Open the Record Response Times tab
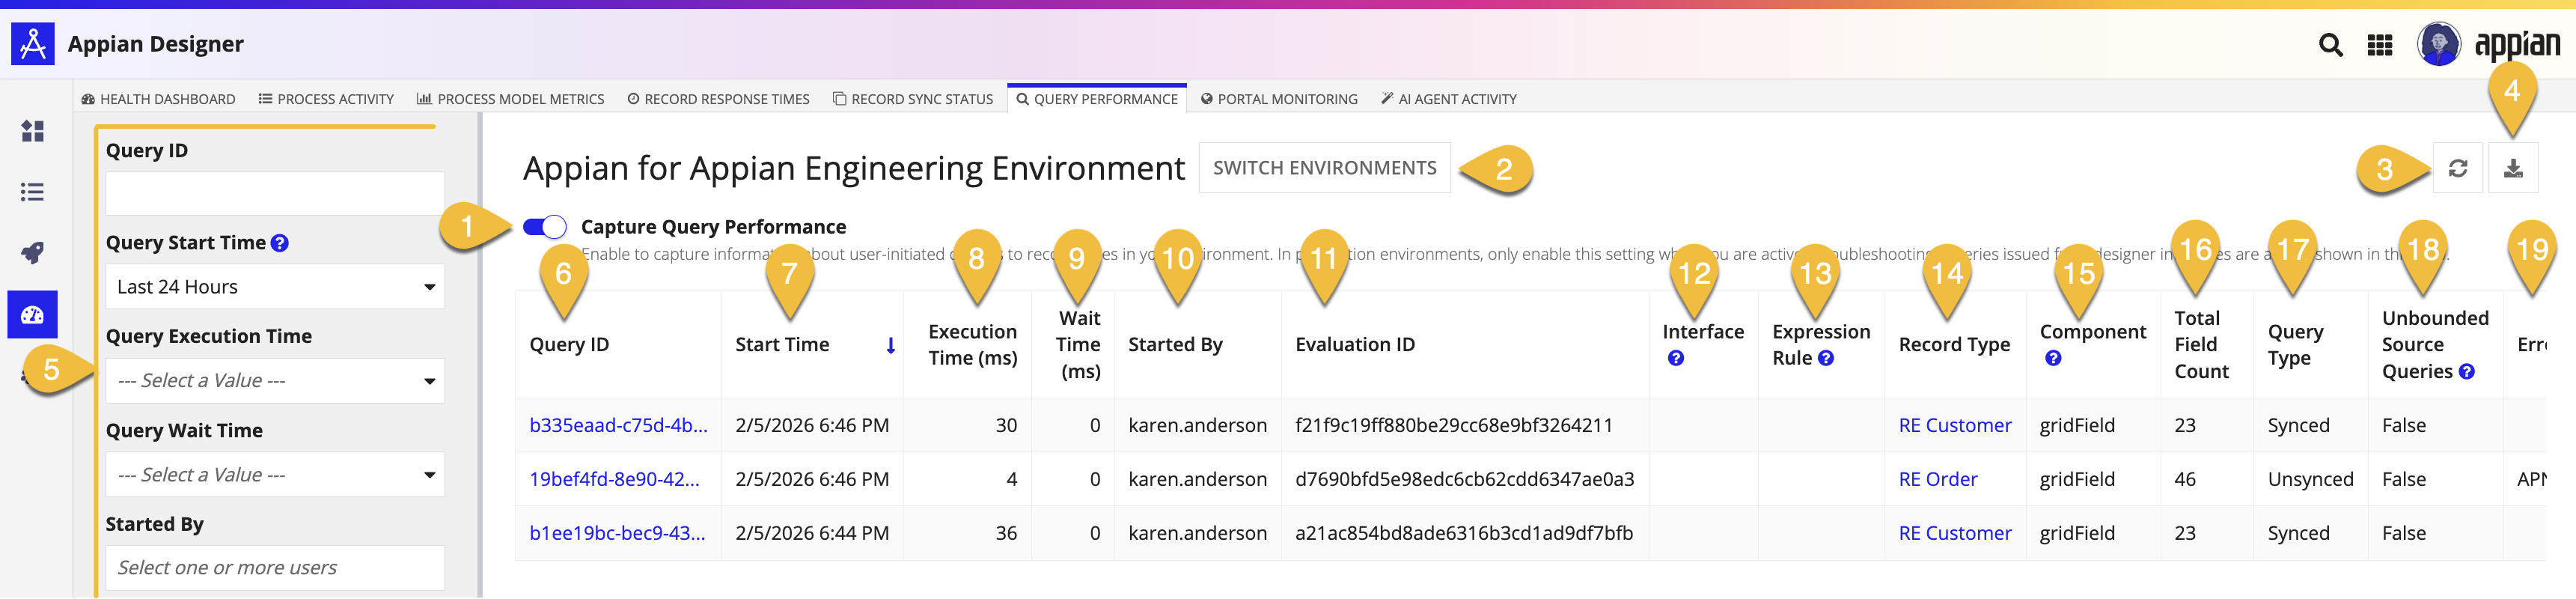The height and width of the screenshot is (599, 2576). (x=718, y=99)
